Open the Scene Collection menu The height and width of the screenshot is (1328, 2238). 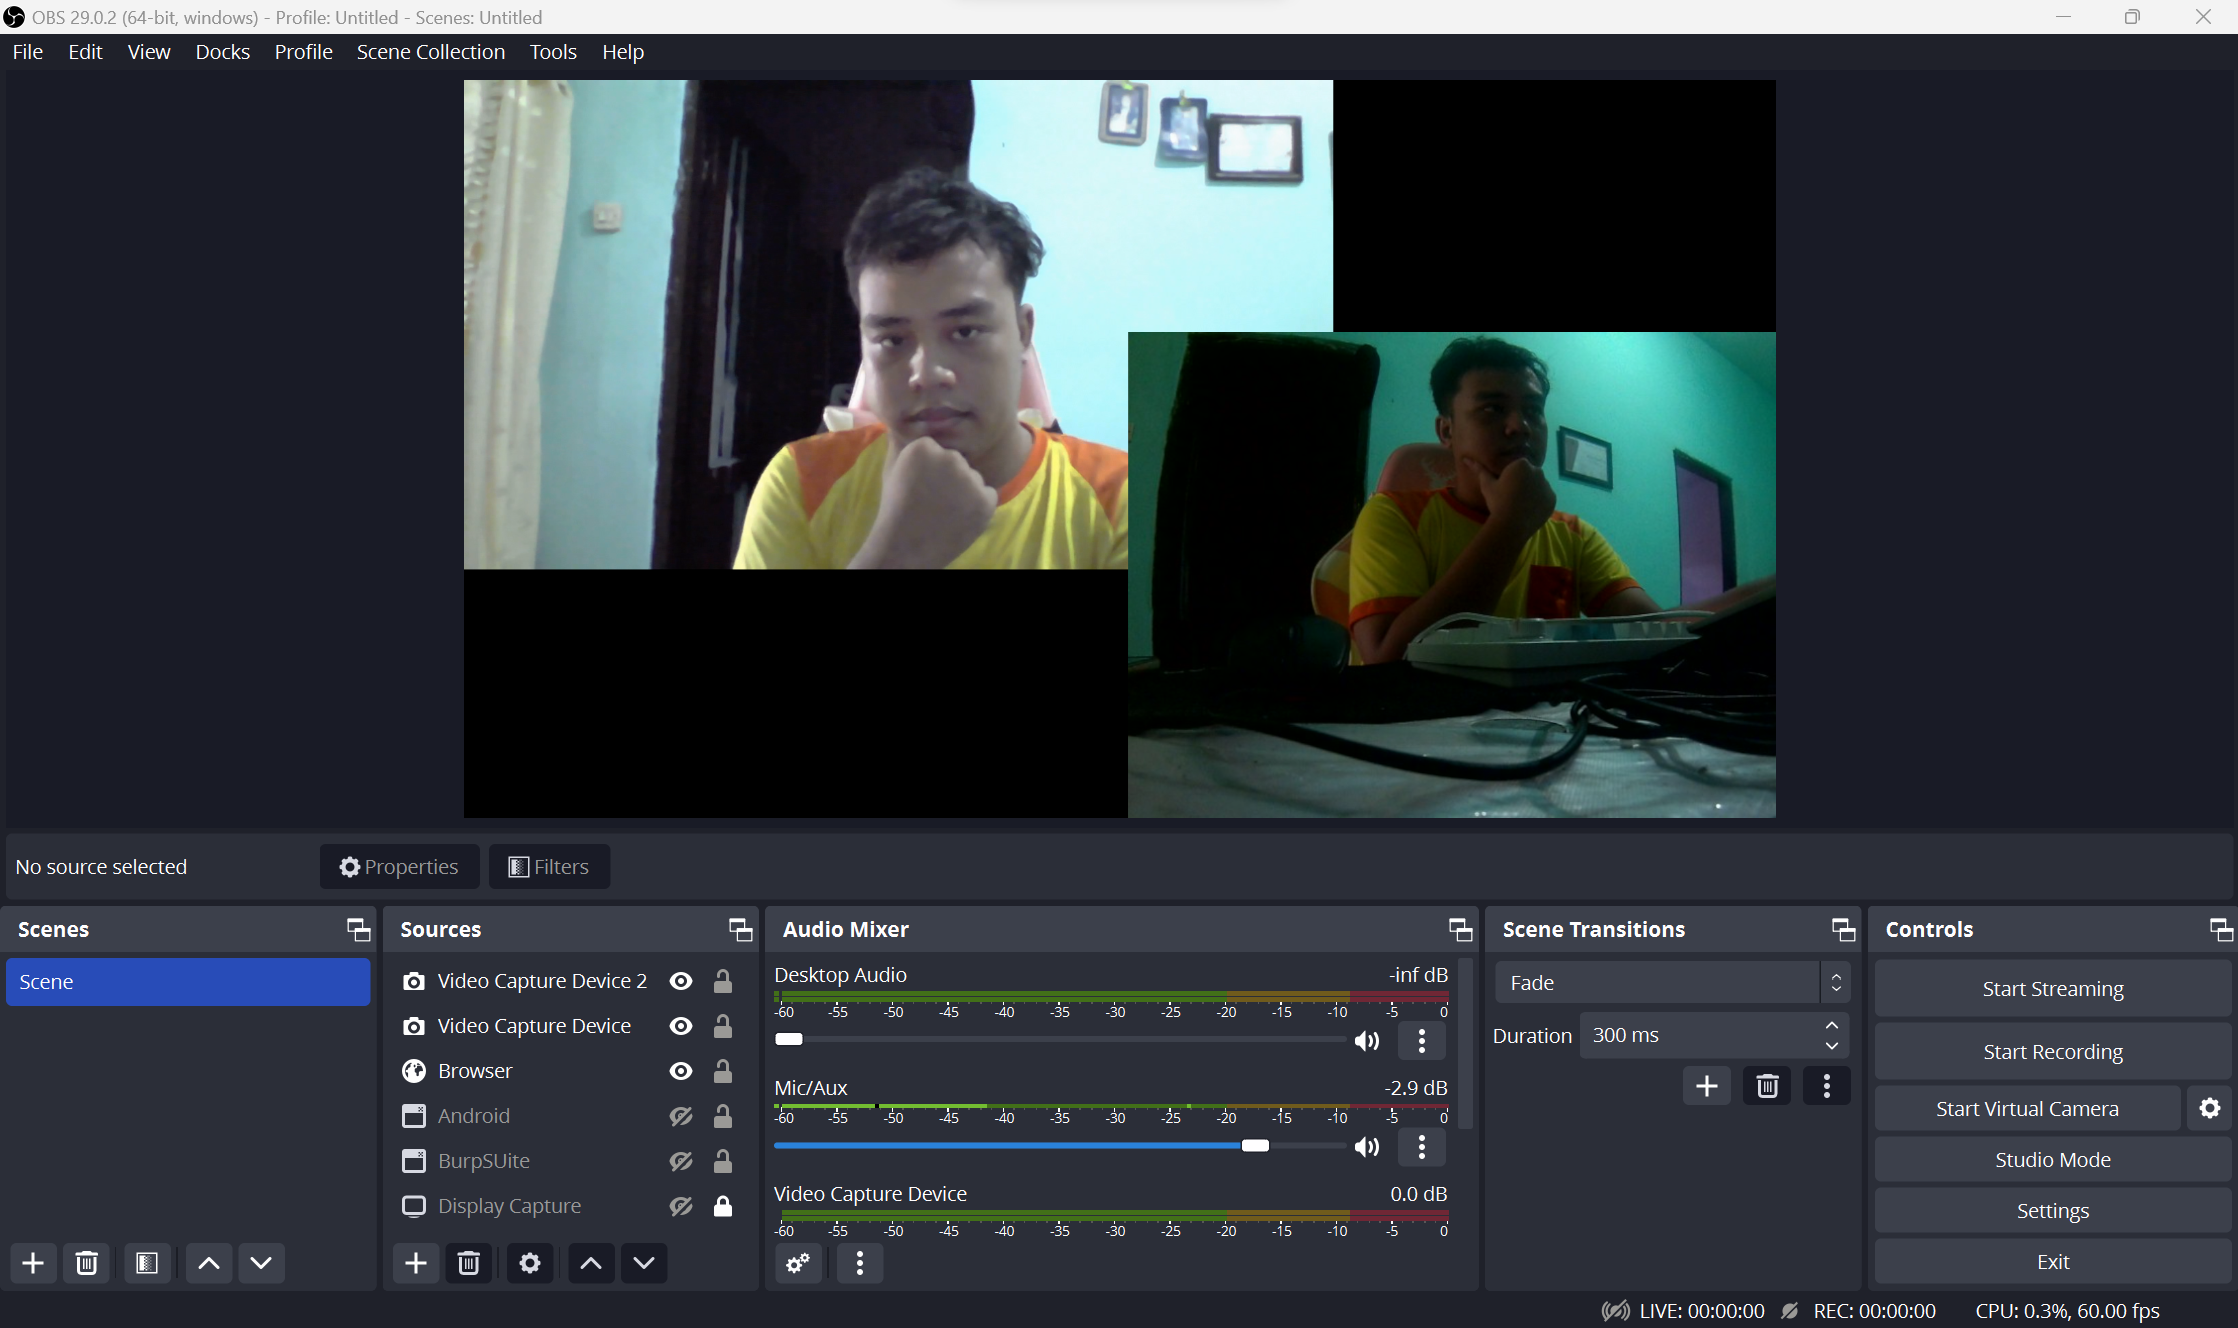[431, 52]
